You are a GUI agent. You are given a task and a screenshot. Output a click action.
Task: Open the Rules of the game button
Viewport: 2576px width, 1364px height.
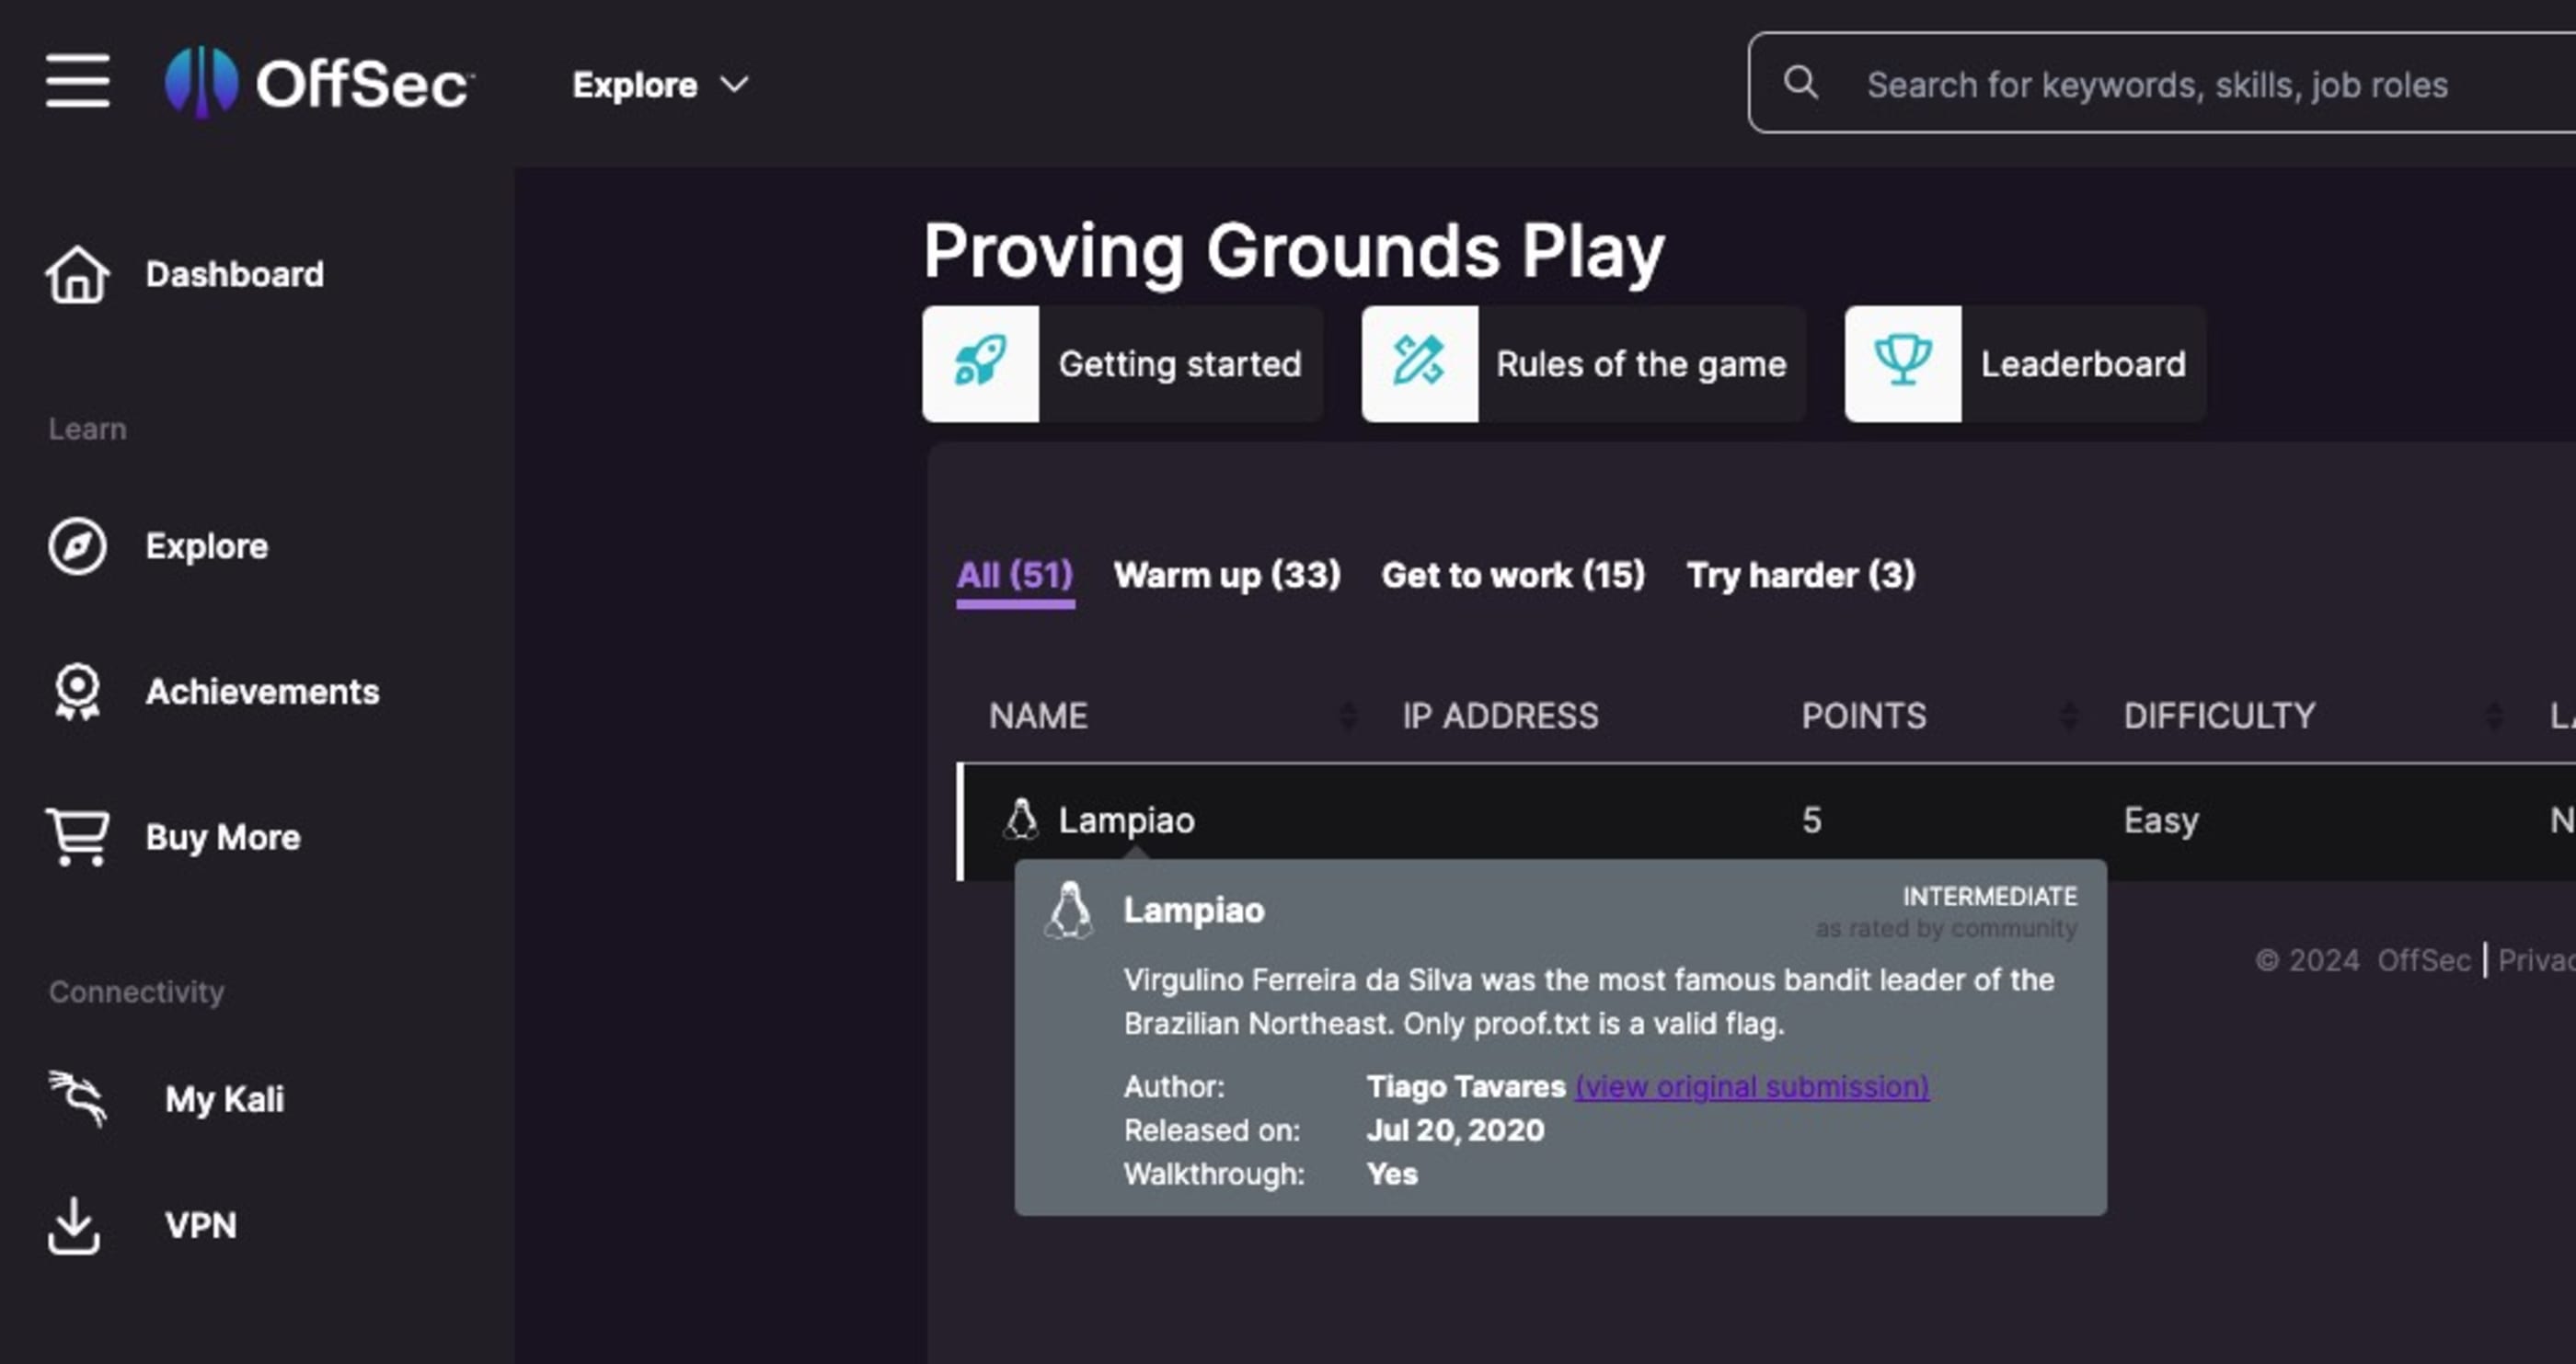point(1583,363)
